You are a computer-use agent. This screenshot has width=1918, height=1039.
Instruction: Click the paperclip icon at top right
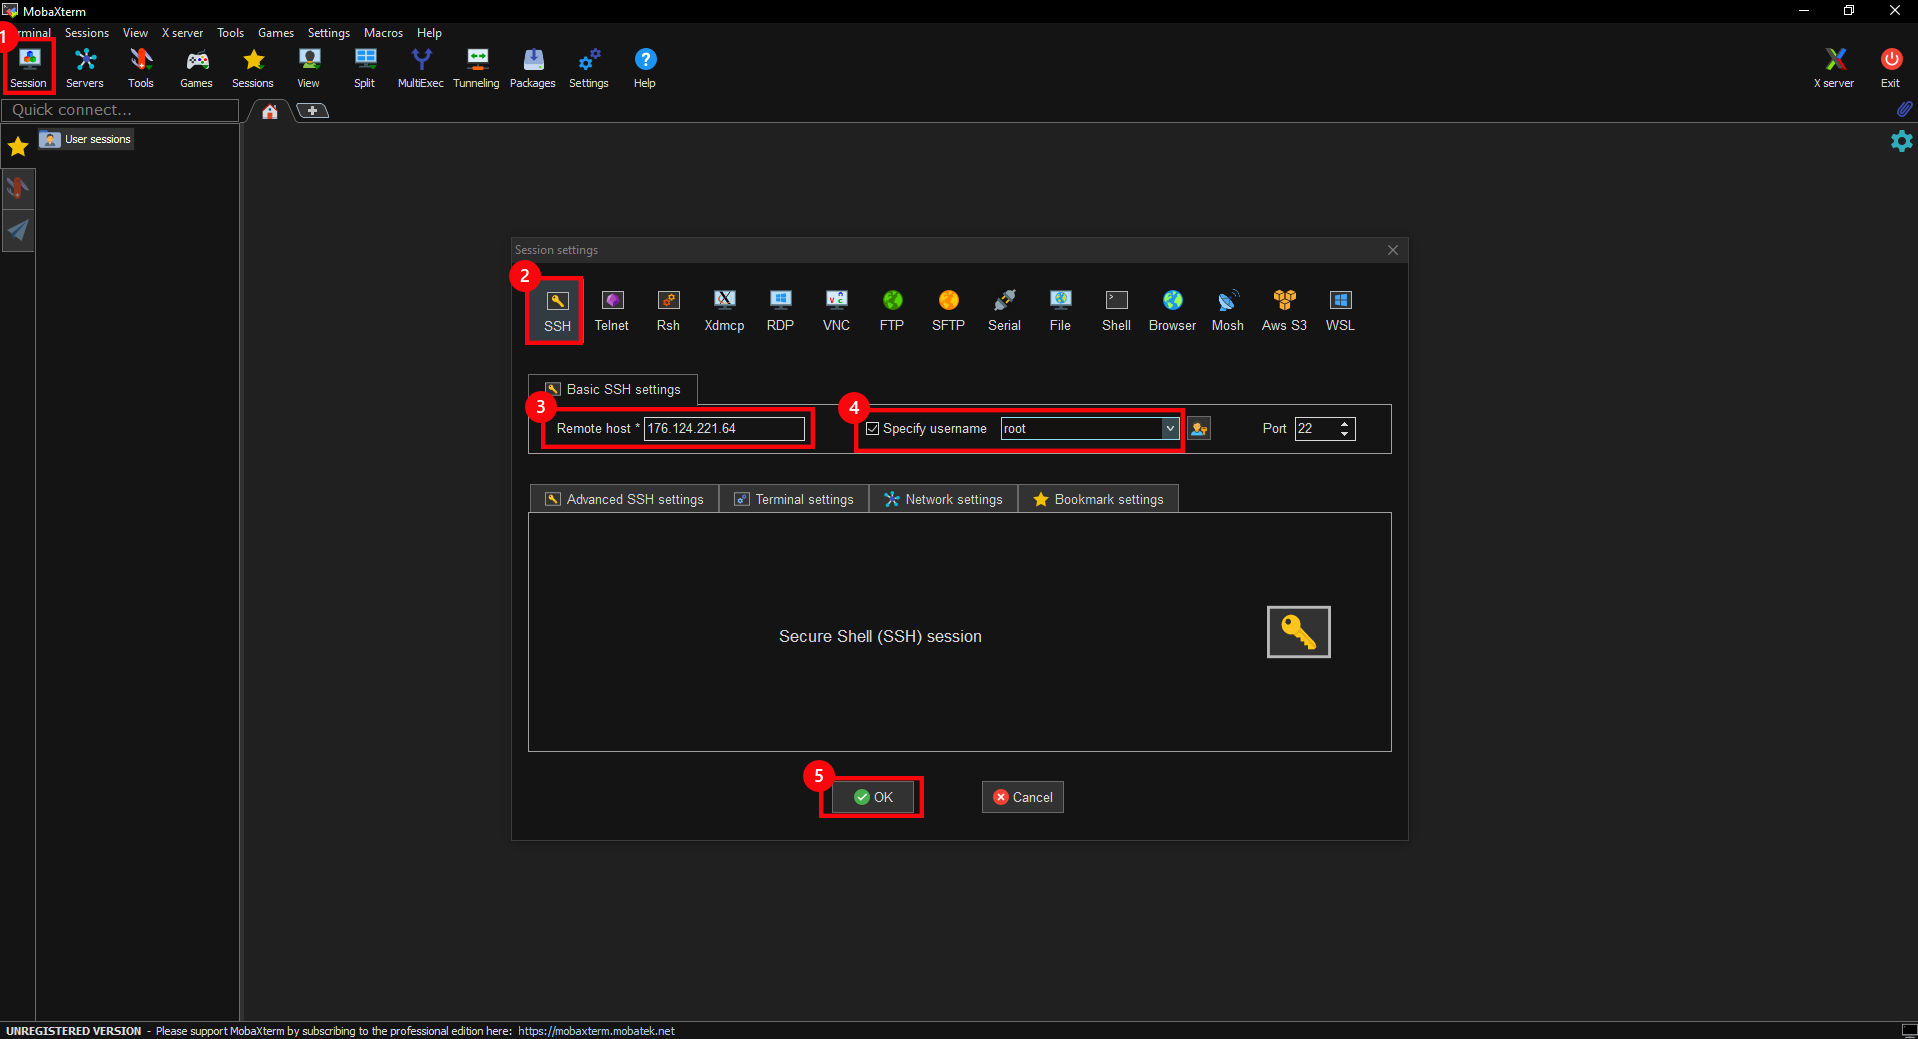pos(1904,108)
